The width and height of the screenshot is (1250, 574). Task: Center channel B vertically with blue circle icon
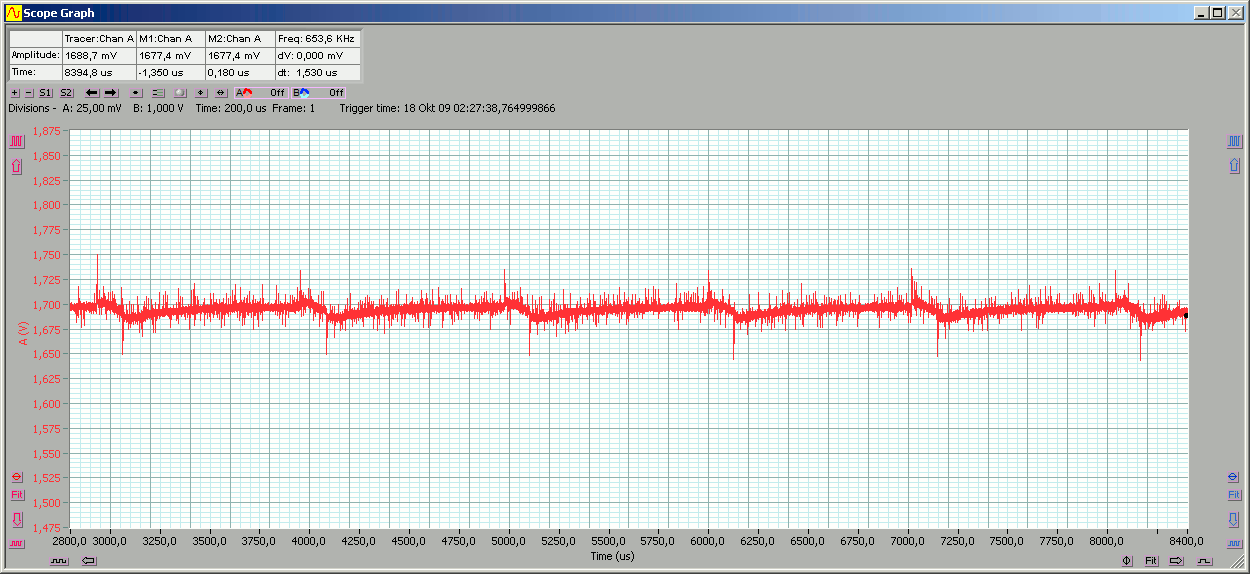point(1233,476)
